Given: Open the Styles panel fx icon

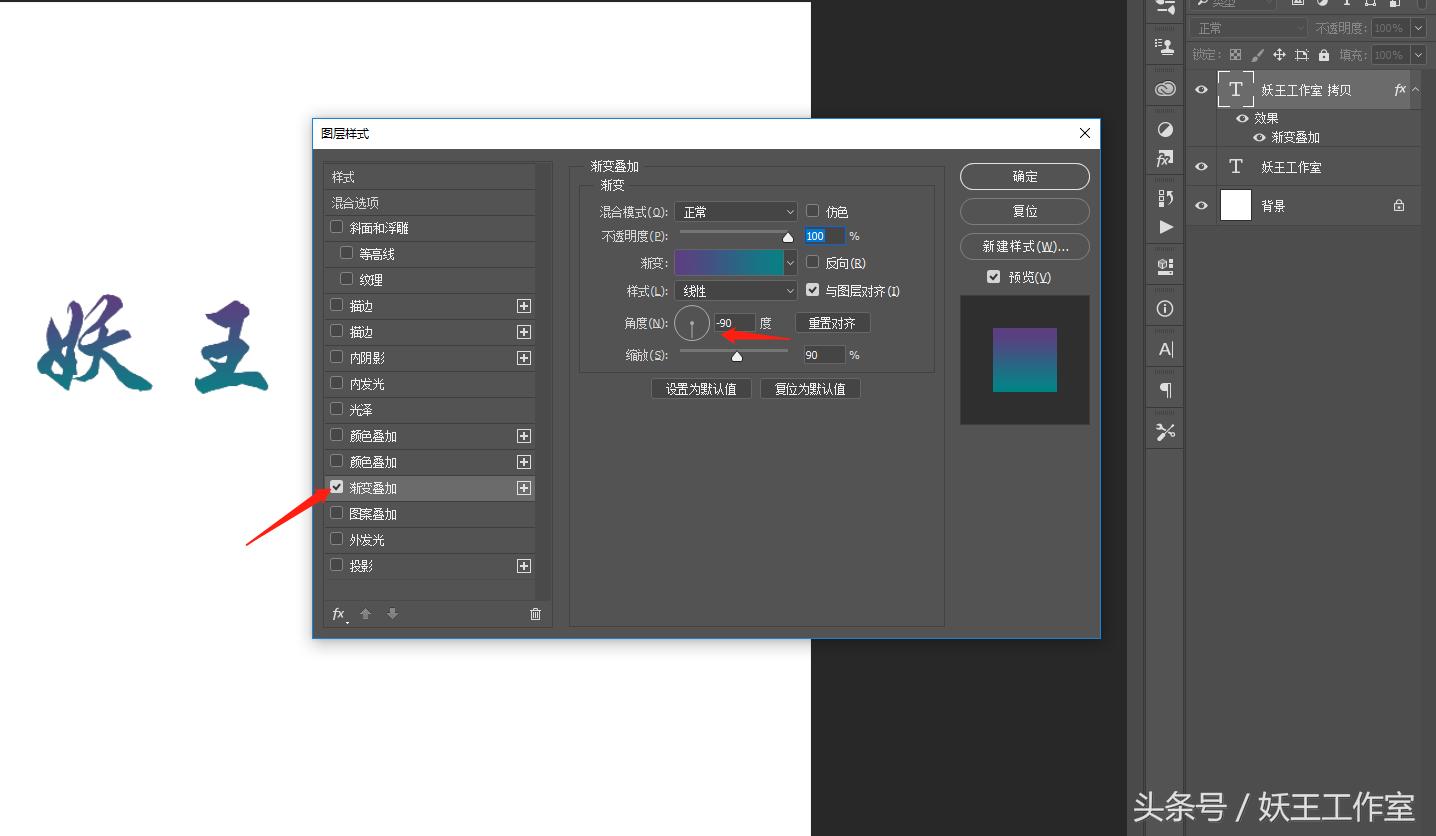Looking at the screenshot, I should (1164, 158).
